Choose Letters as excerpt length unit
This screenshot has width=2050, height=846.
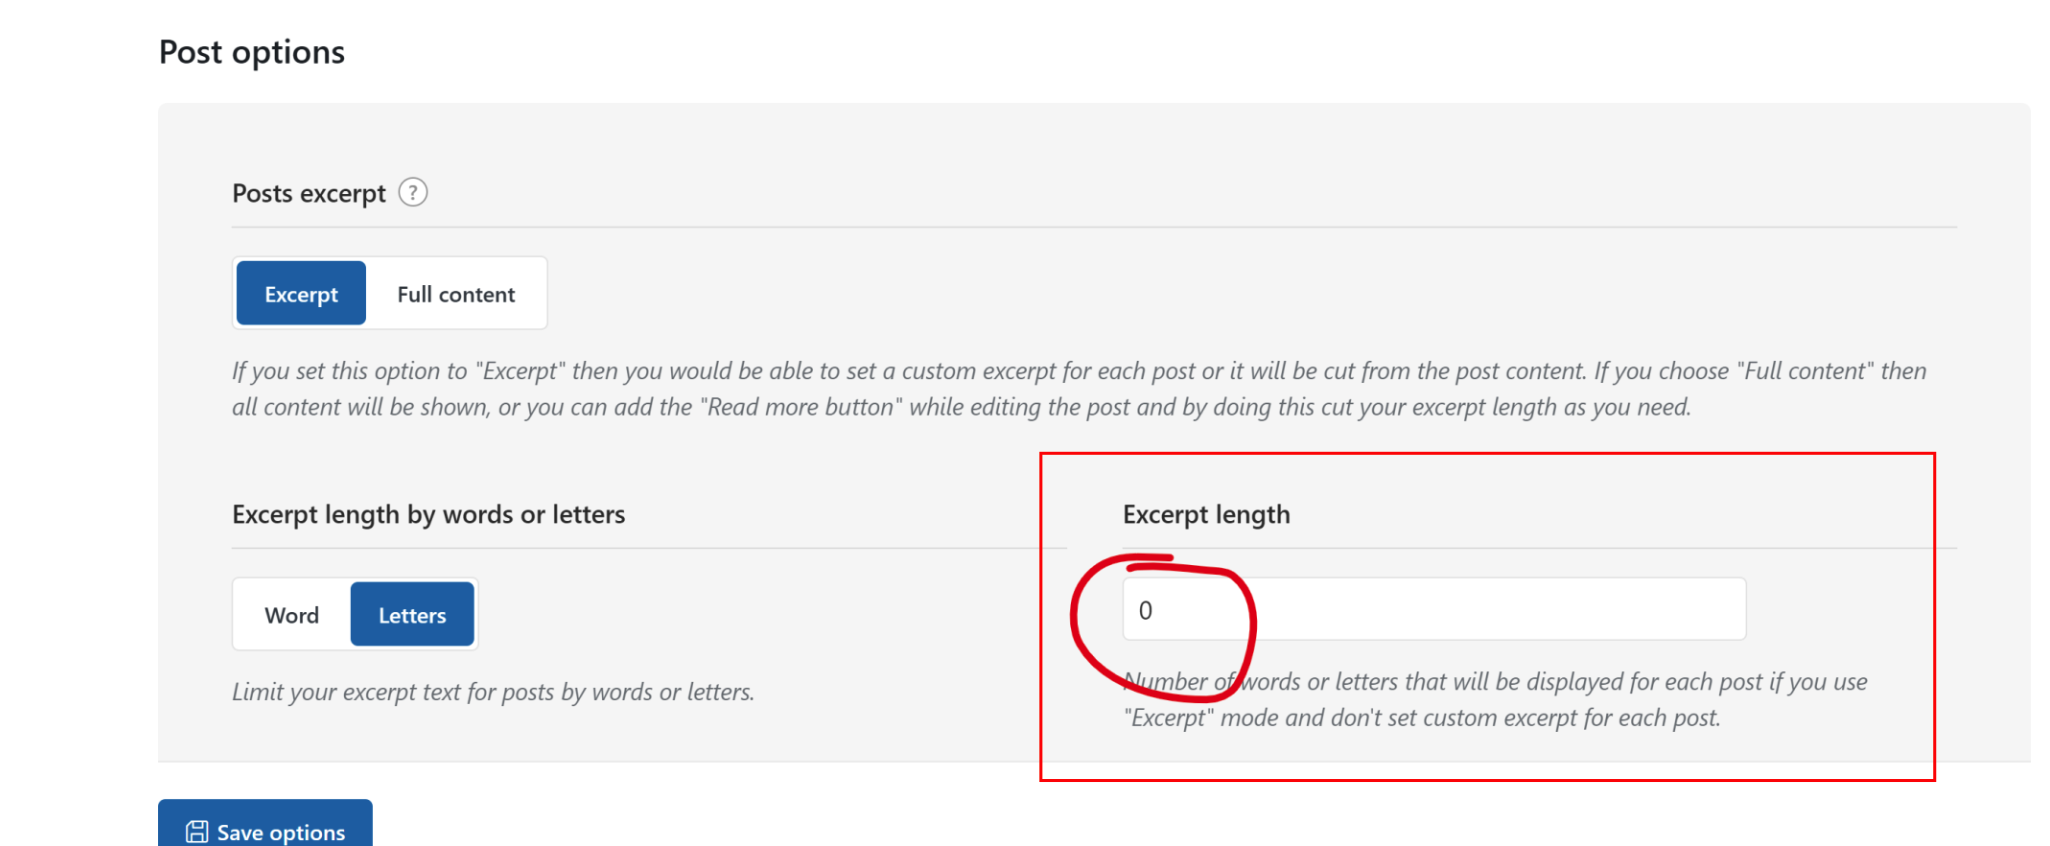click(x=412, y=614)
